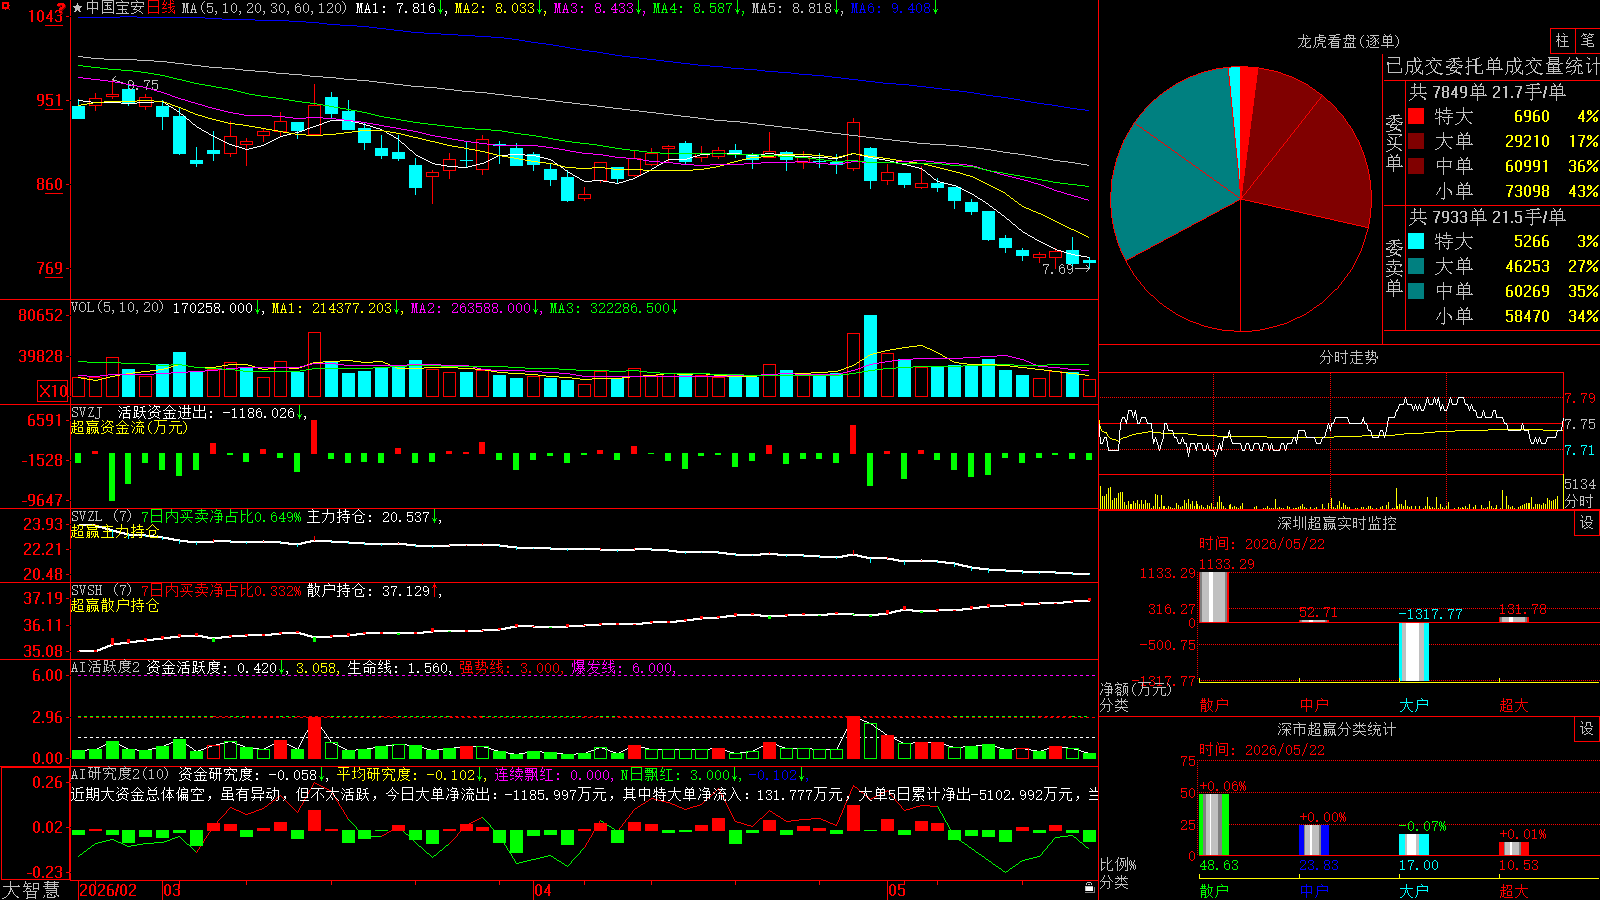The image size is (1600, 900).
Task: Click the 散户持仓: 37.129 value text
Action: [x=368, y=591]
